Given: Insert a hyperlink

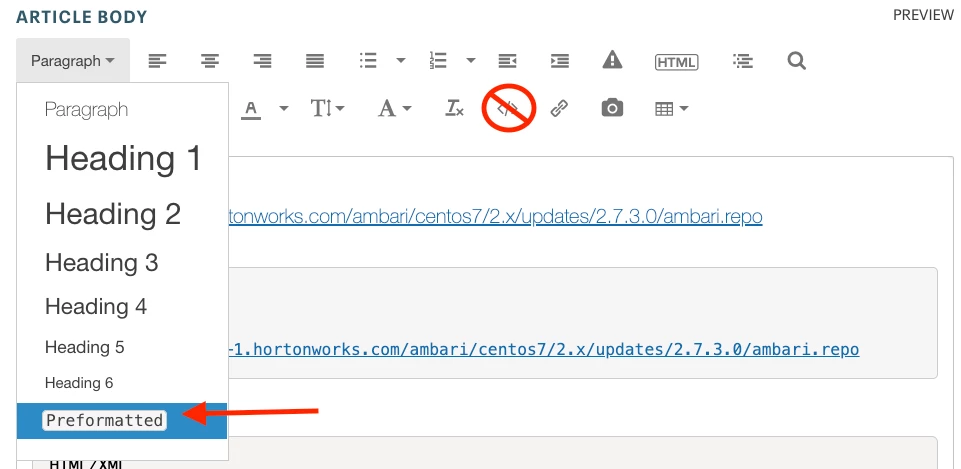Looking at the screenshot, I should pos(559,109).
